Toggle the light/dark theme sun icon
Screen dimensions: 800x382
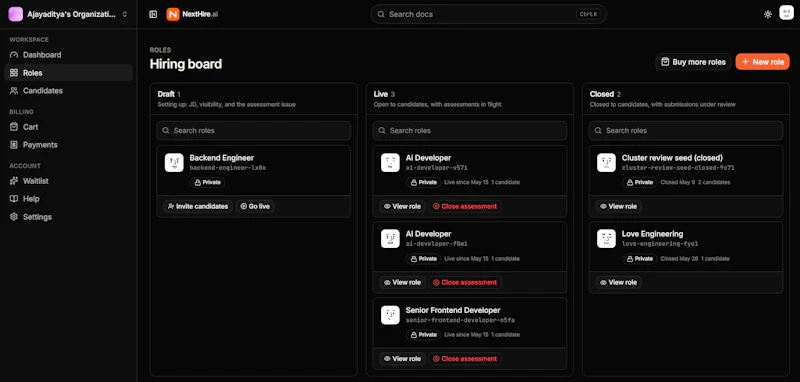[x=767, y=14]
